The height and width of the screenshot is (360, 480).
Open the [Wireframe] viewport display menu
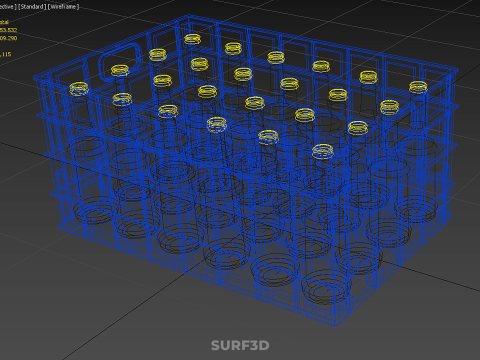click(64, 7)
